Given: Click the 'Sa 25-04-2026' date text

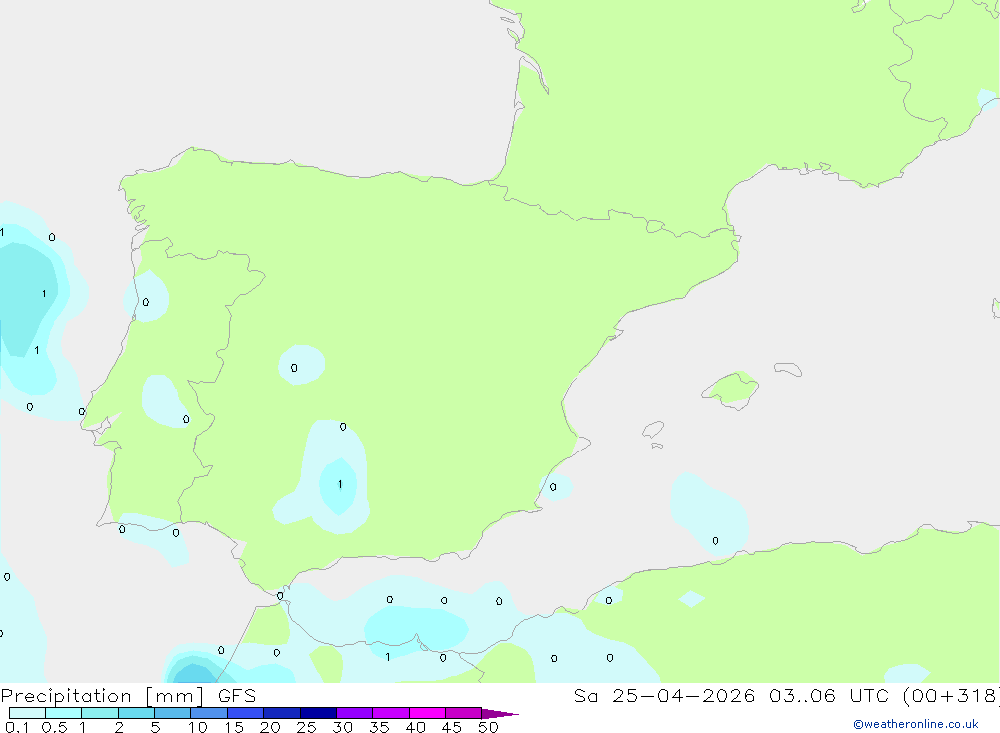Looking at the screenshot, I should tap(664, 695).
